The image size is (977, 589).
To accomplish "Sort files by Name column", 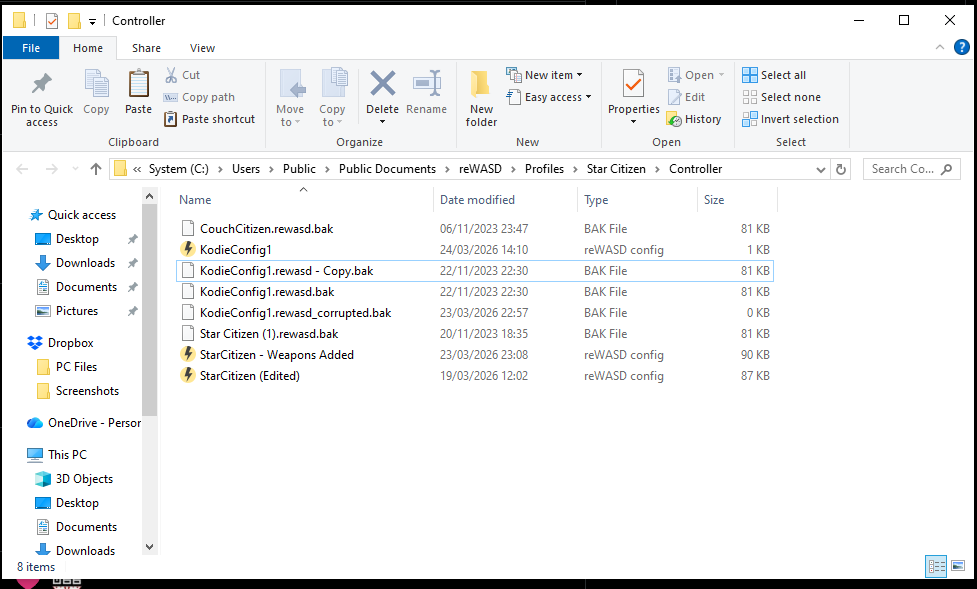I will coord(195,200).
